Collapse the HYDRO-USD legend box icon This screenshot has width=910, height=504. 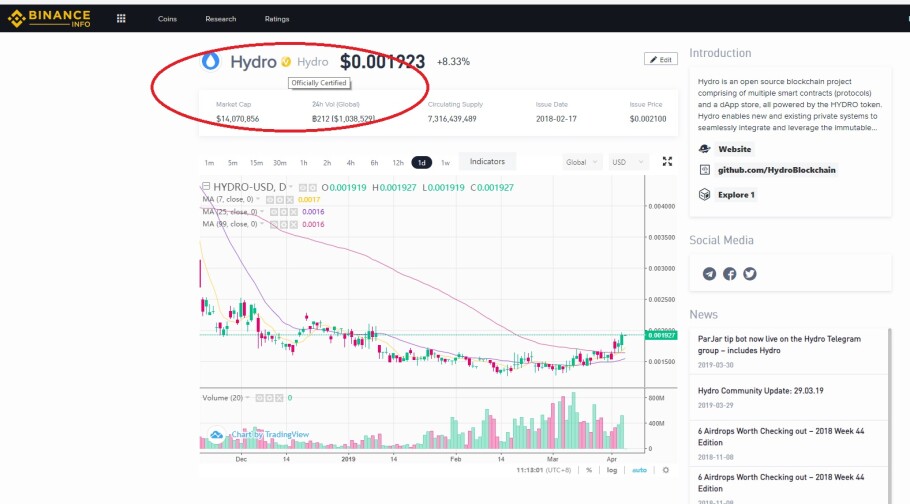coord(205,186)
